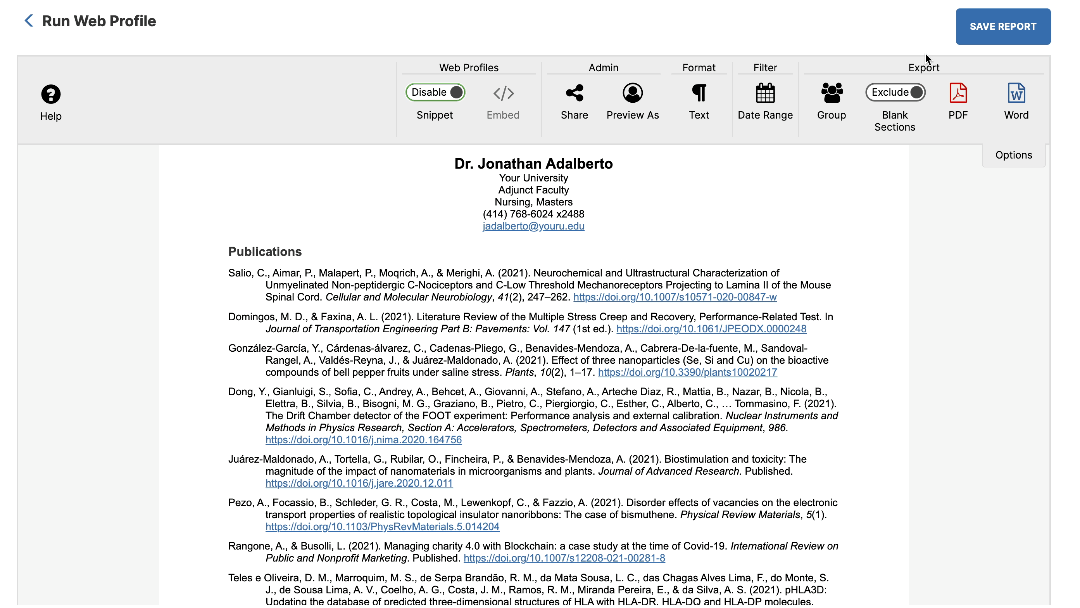The height and width of the screenshot is (608, 1080).
Task: Open the Help panel
Action: coord(50,97)
